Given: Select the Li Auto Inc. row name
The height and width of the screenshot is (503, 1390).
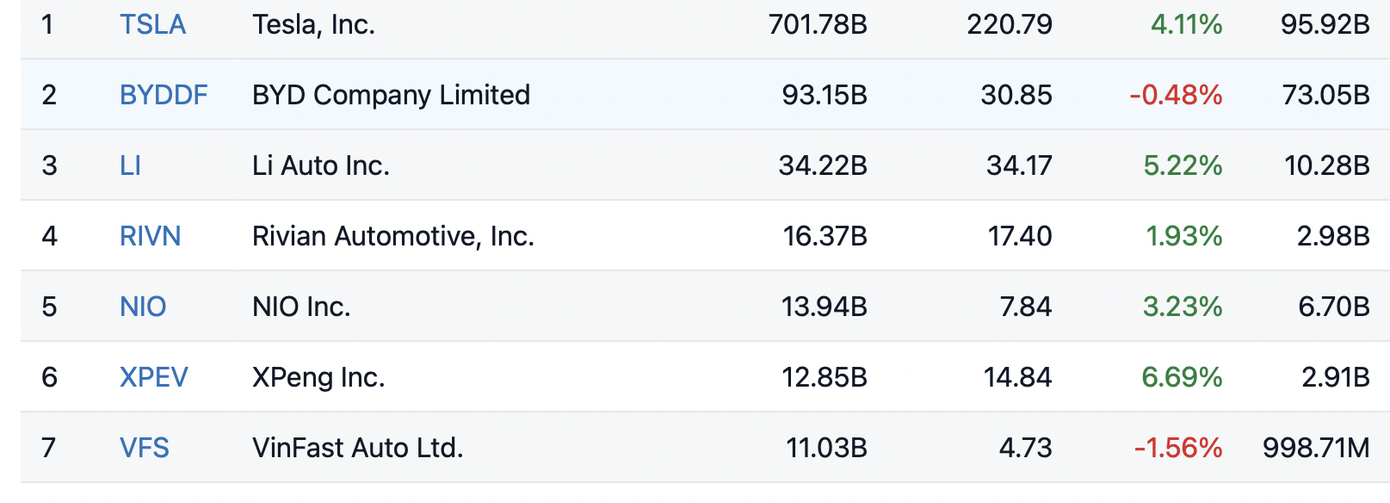Looking at the screenshot, I should (x=321, y=165).
